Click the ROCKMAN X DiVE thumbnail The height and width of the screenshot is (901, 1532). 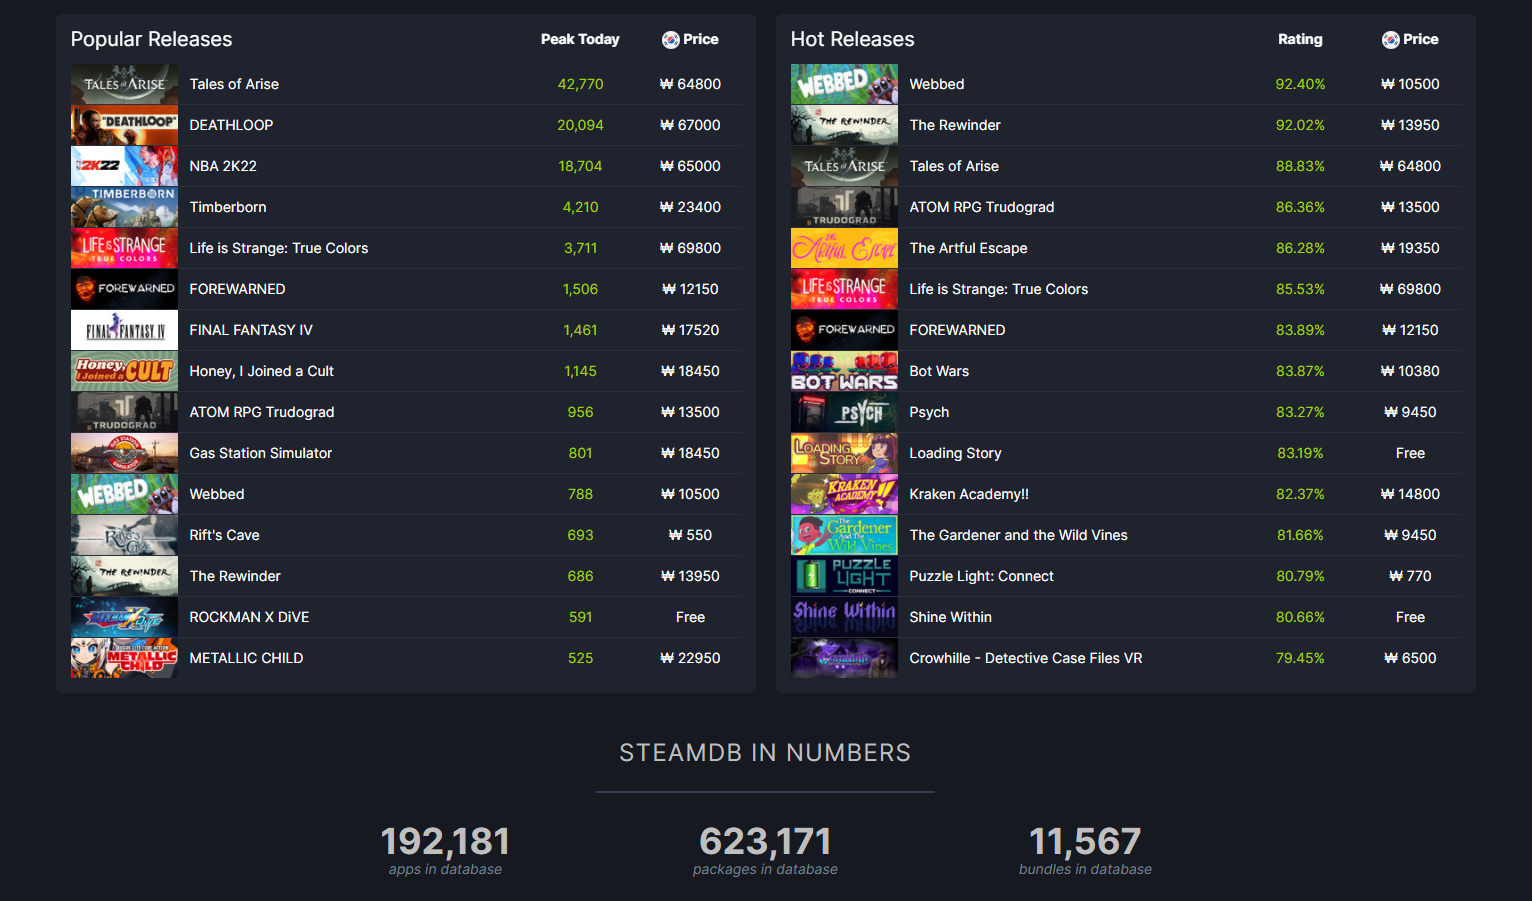[124, 617]
